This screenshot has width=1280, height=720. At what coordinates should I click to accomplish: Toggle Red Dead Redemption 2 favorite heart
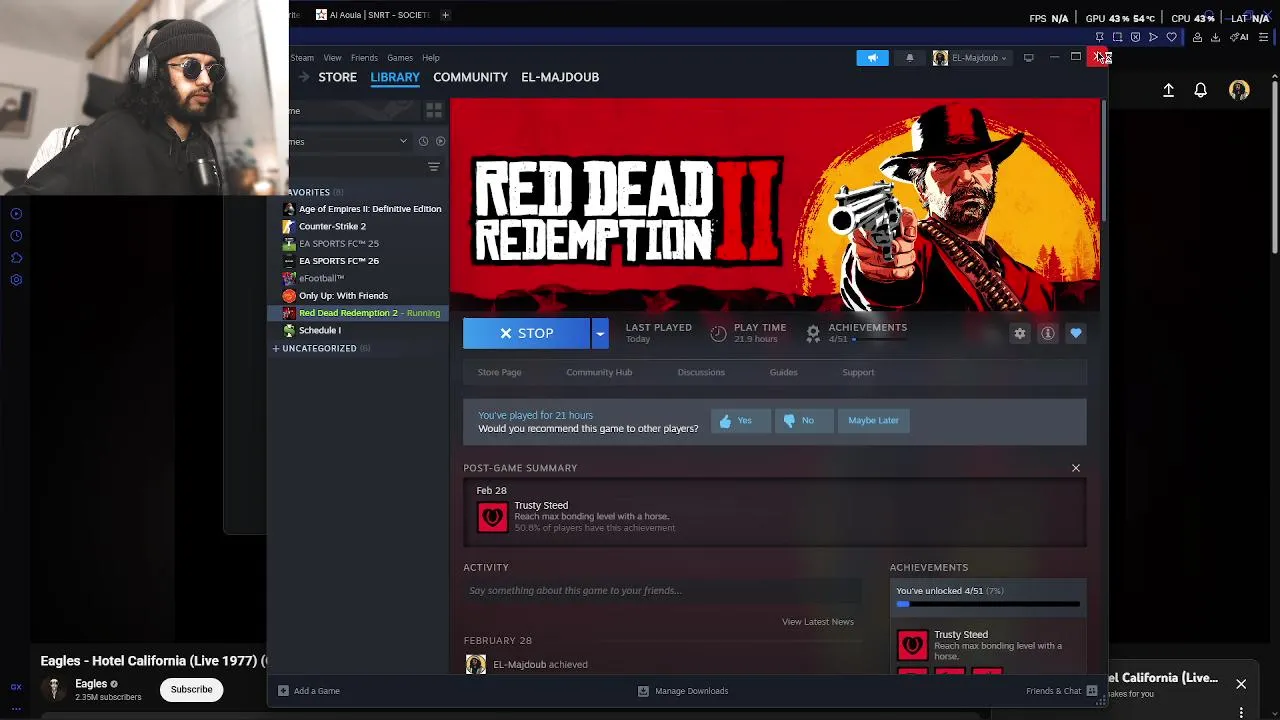point(1075,334)
